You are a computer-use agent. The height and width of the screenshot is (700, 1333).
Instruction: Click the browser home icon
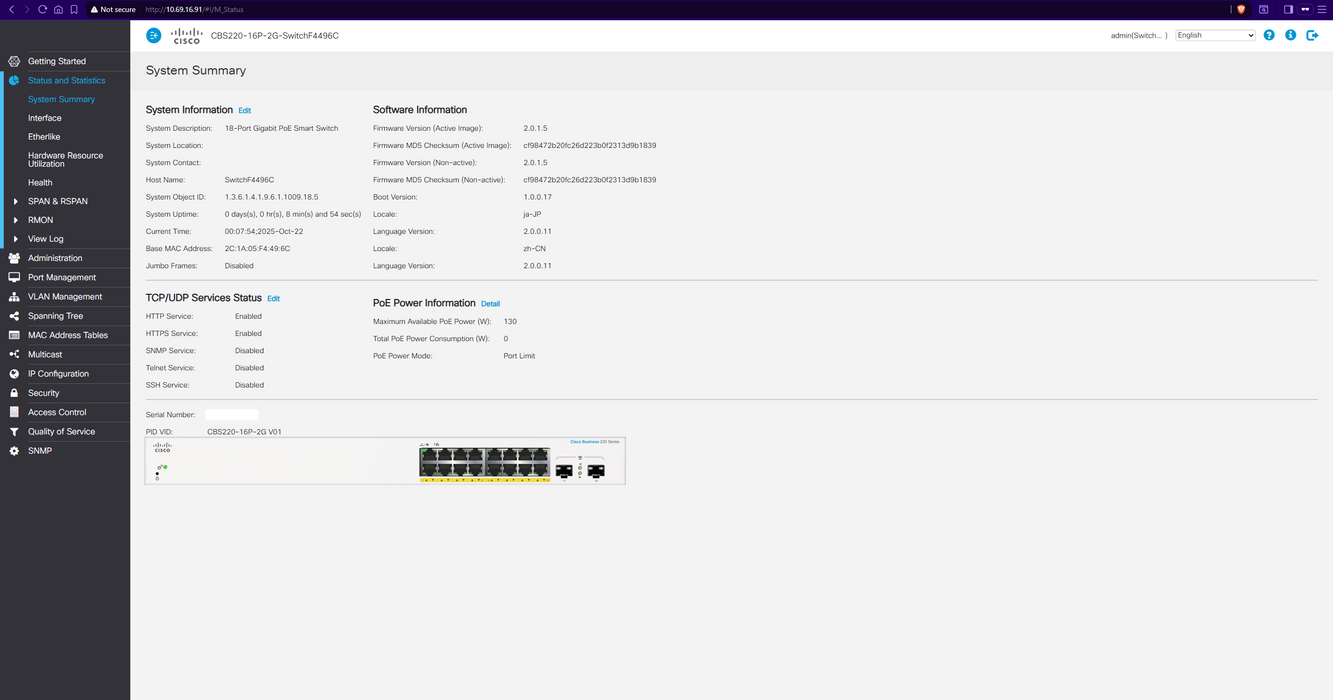coord(58,9)
